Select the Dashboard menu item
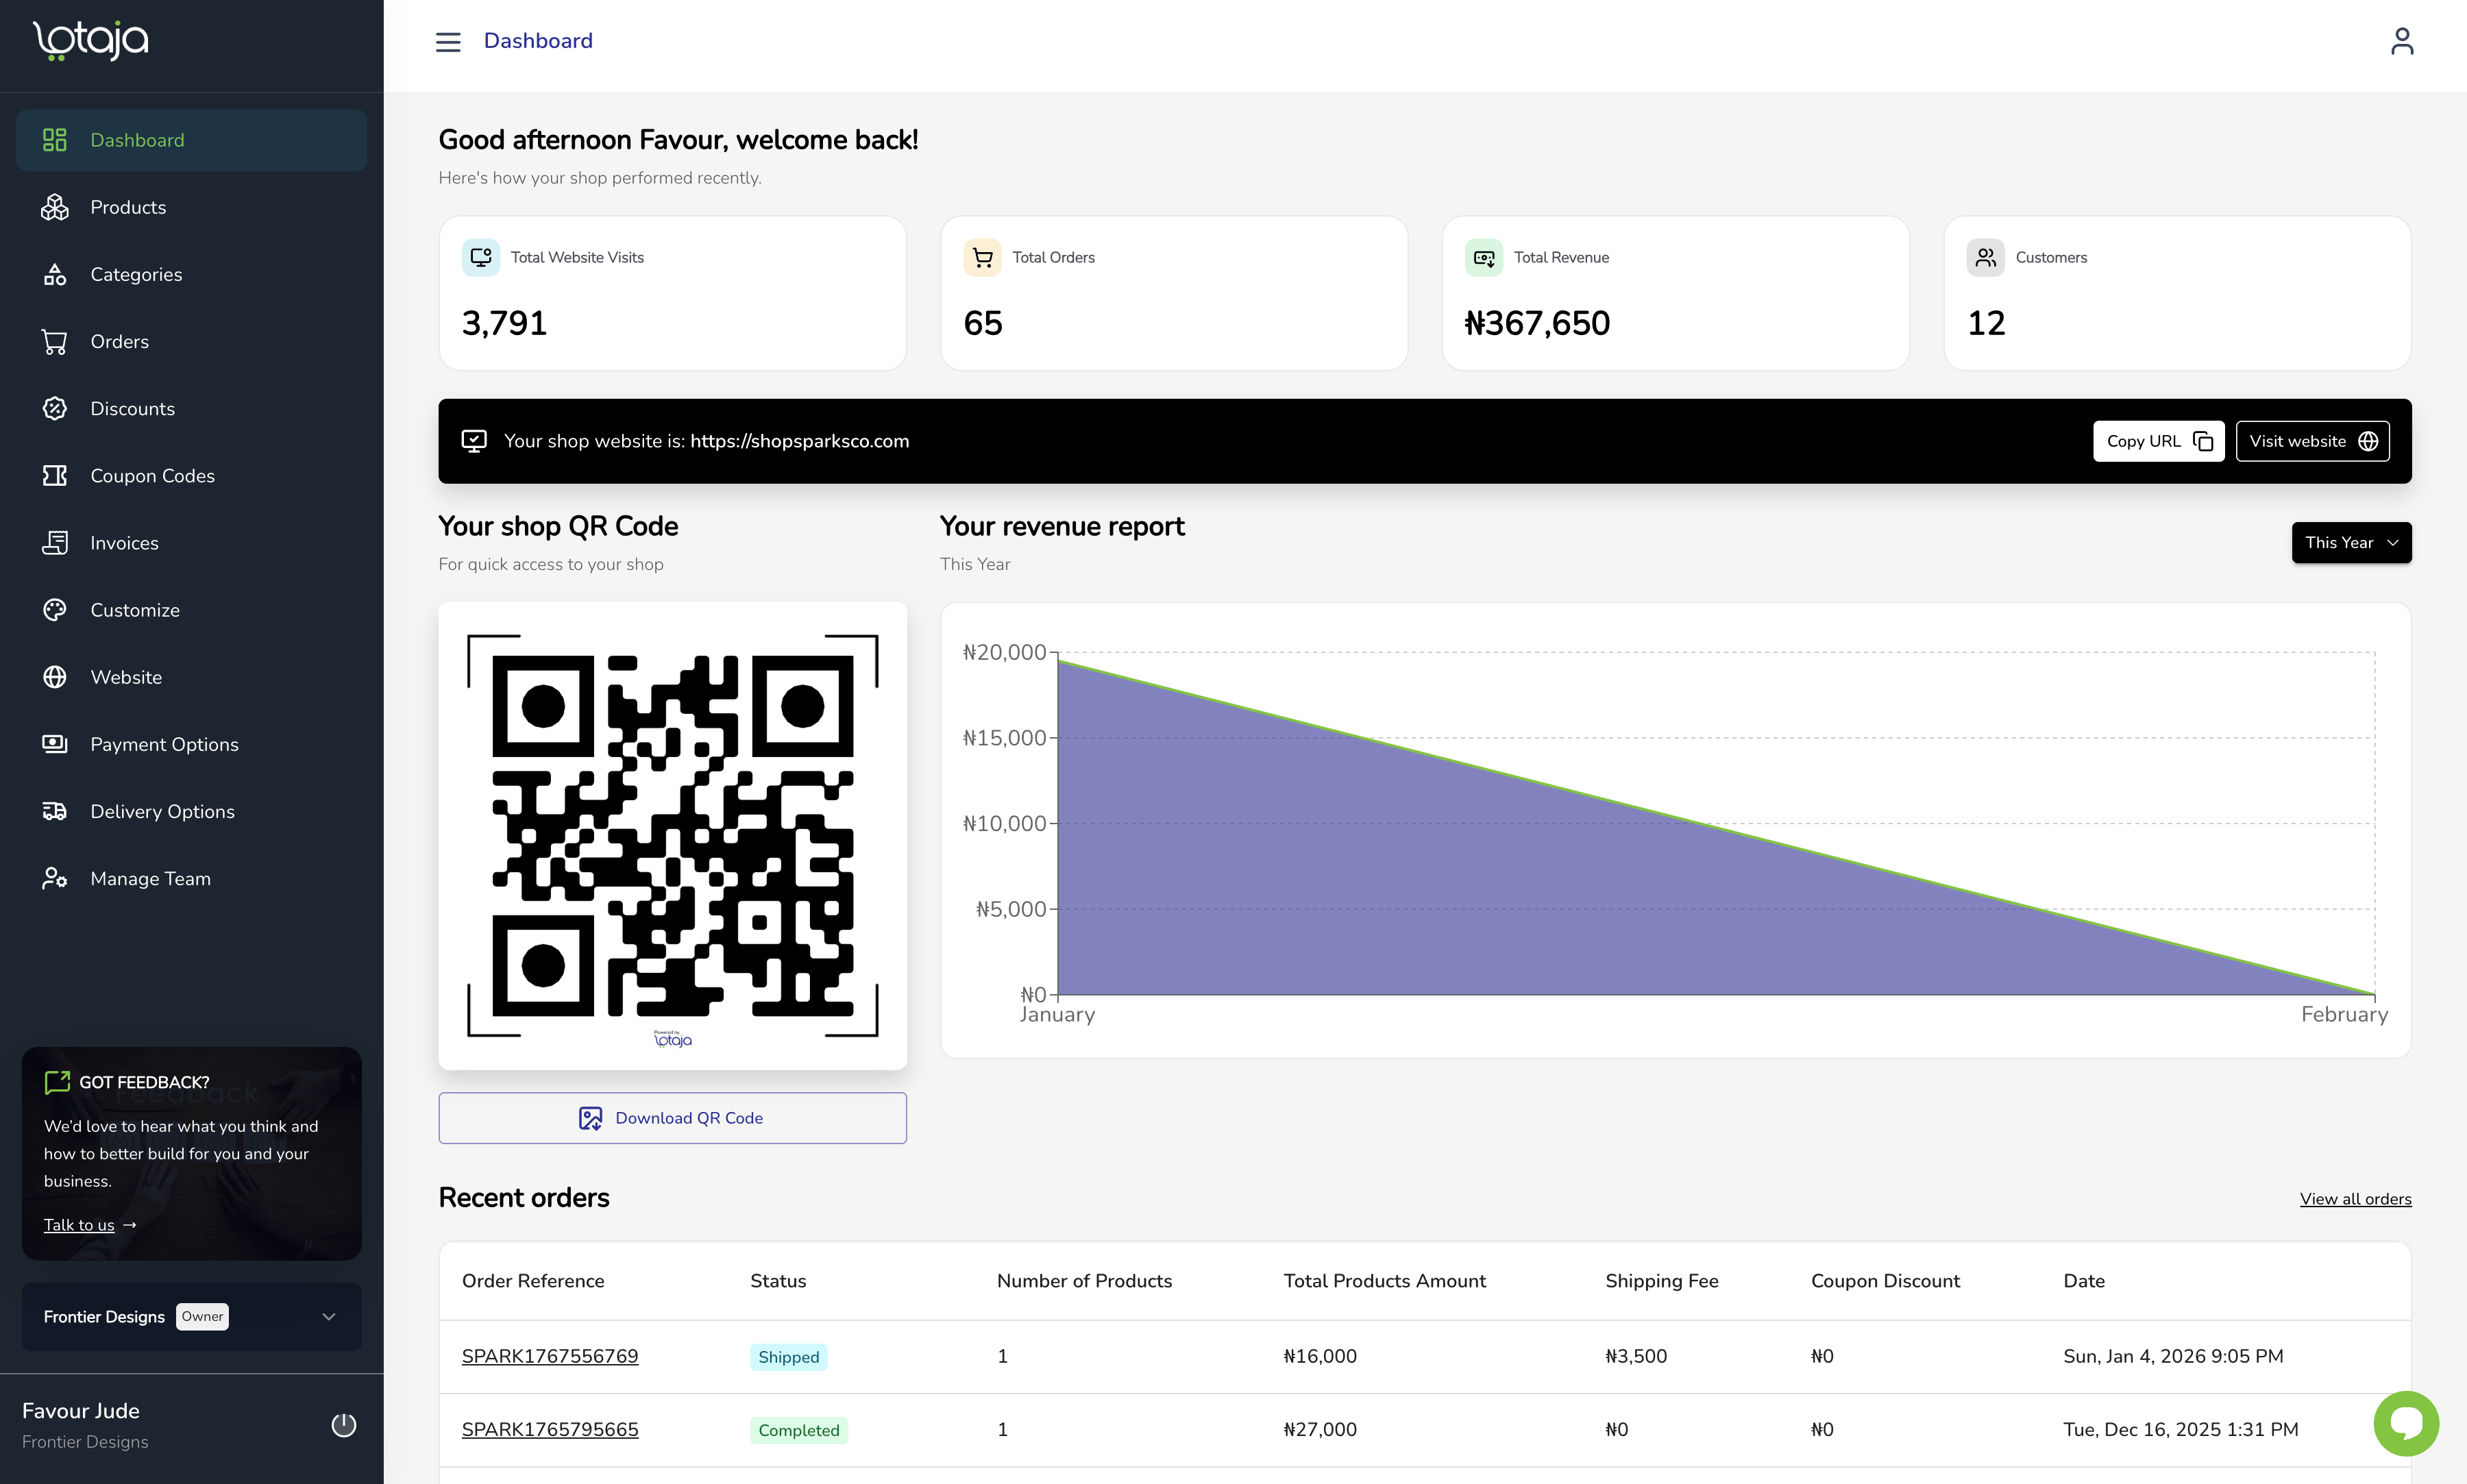This screenshot has height=1484, width=2467. pos(137,140)
